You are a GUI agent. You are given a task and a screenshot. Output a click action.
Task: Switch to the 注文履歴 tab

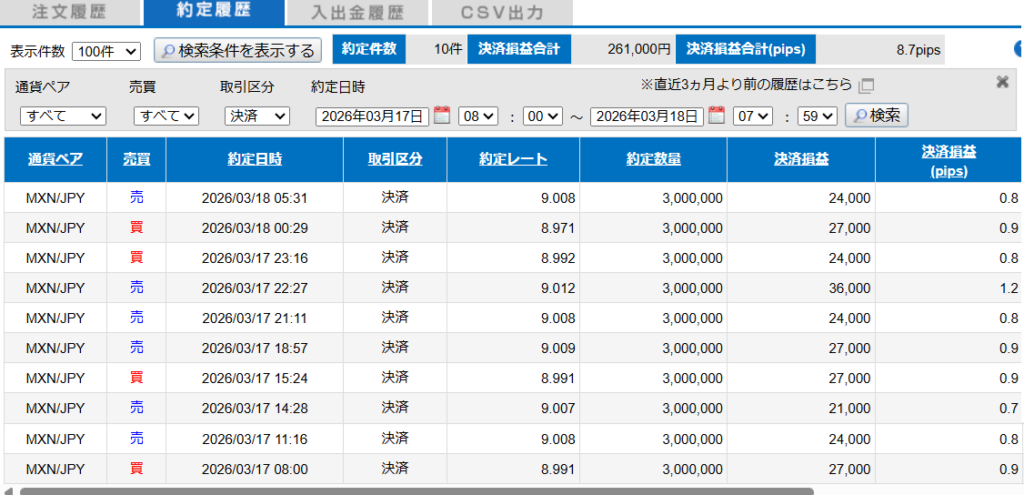pyautogui.click(x=69, y=13)
